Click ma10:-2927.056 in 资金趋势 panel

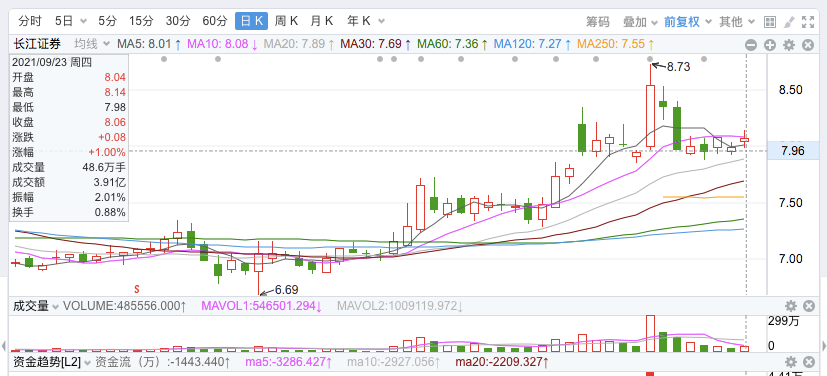tap(394, 362)
